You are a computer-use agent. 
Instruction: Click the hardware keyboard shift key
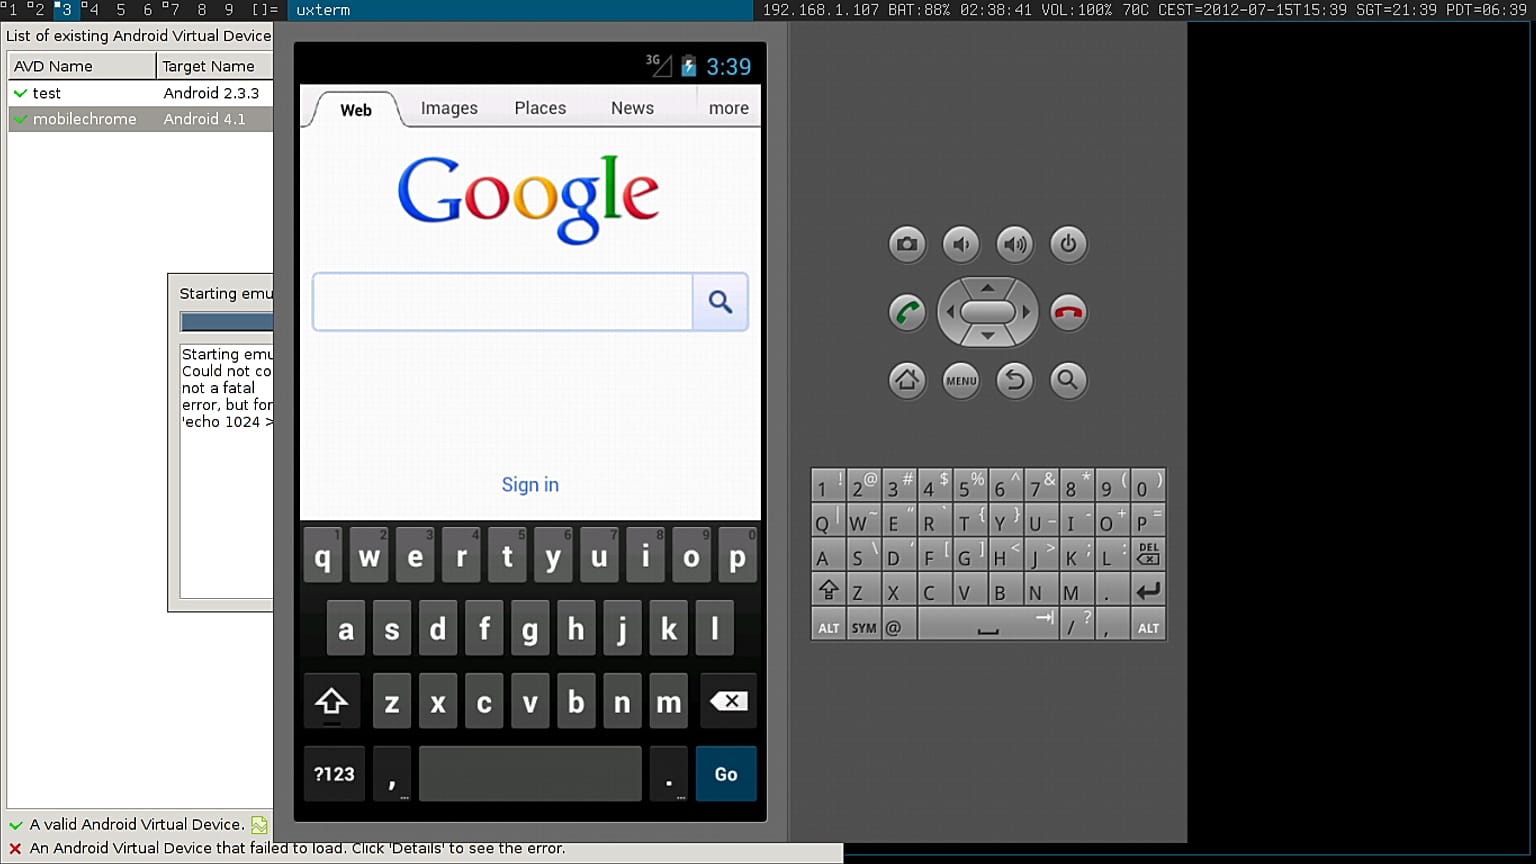(828, 590)
